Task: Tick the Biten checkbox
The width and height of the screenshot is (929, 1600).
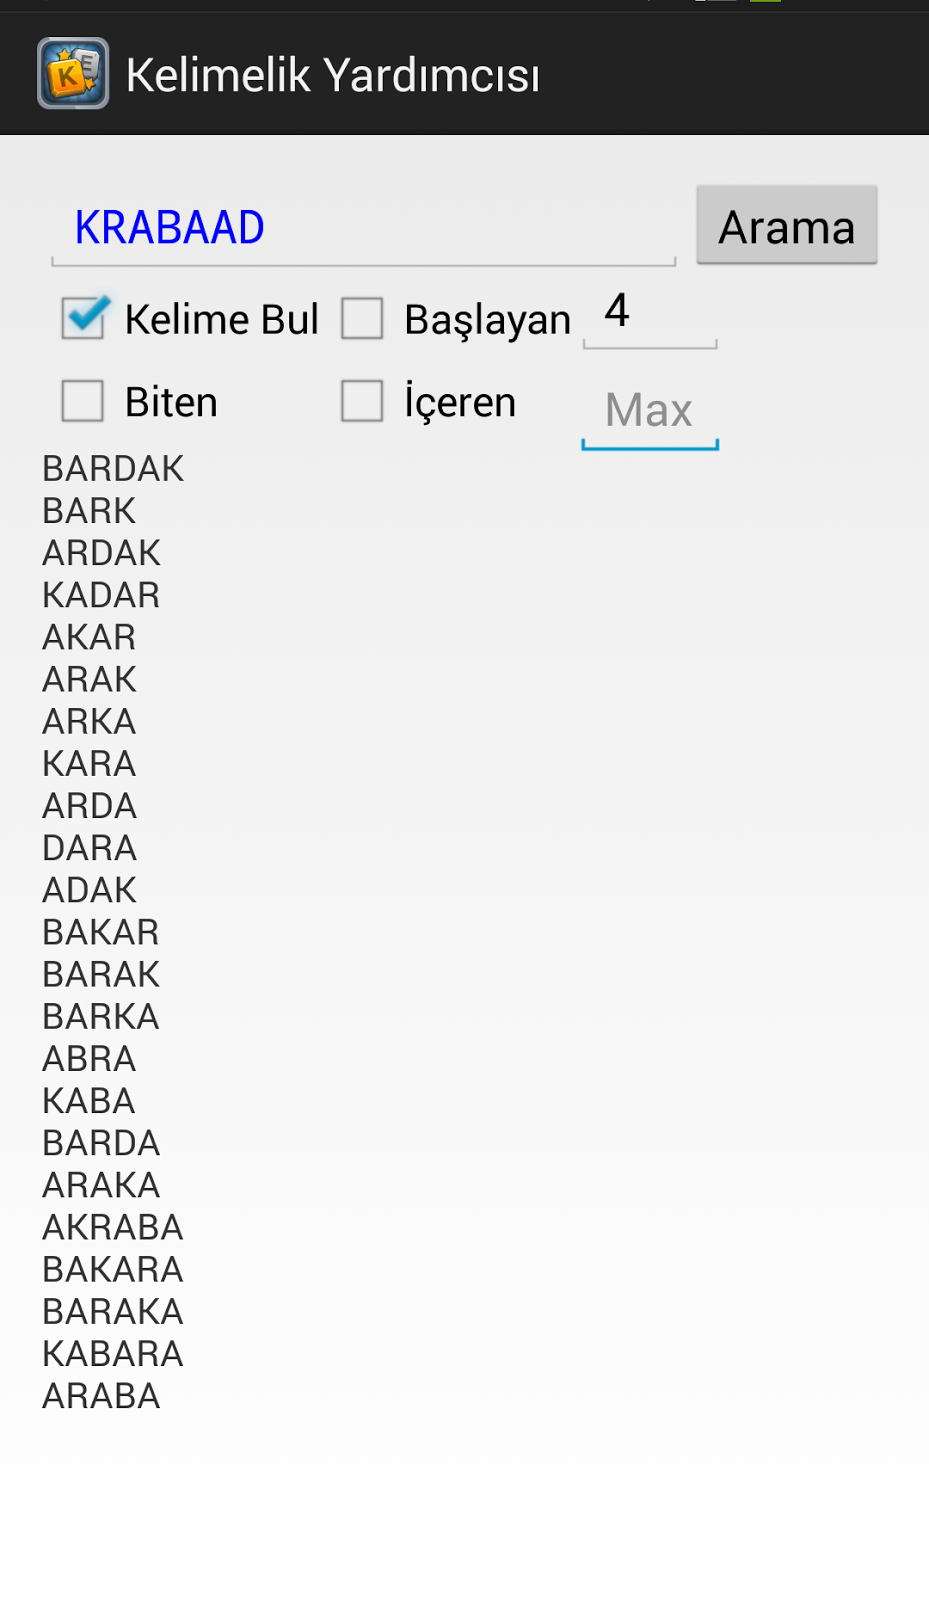Action: coord(83,402)
